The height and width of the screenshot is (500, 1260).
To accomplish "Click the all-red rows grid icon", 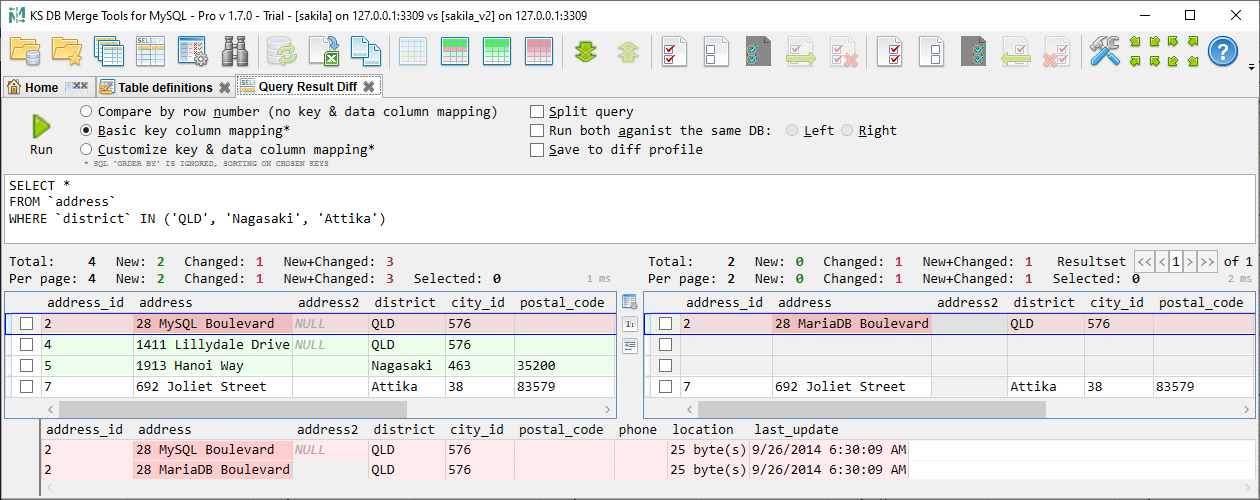I will [539, 51].
